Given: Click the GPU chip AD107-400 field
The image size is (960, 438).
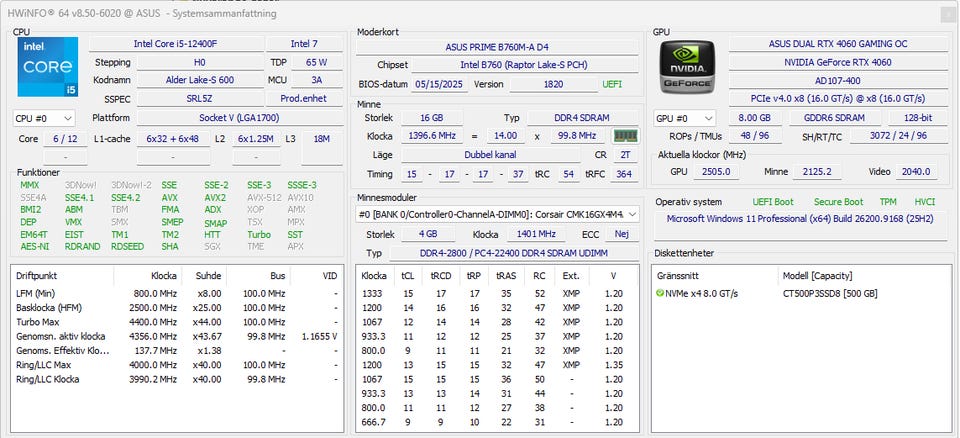Looking at the screenshot, I should pos(838,81).
